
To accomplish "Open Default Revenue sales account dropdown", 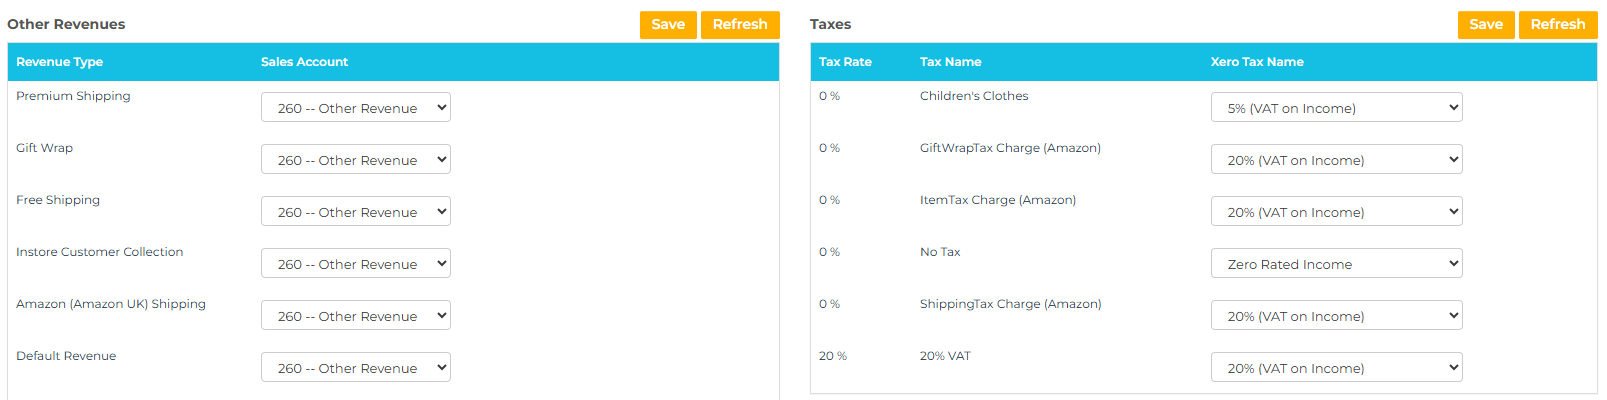I will pos(356,368).
